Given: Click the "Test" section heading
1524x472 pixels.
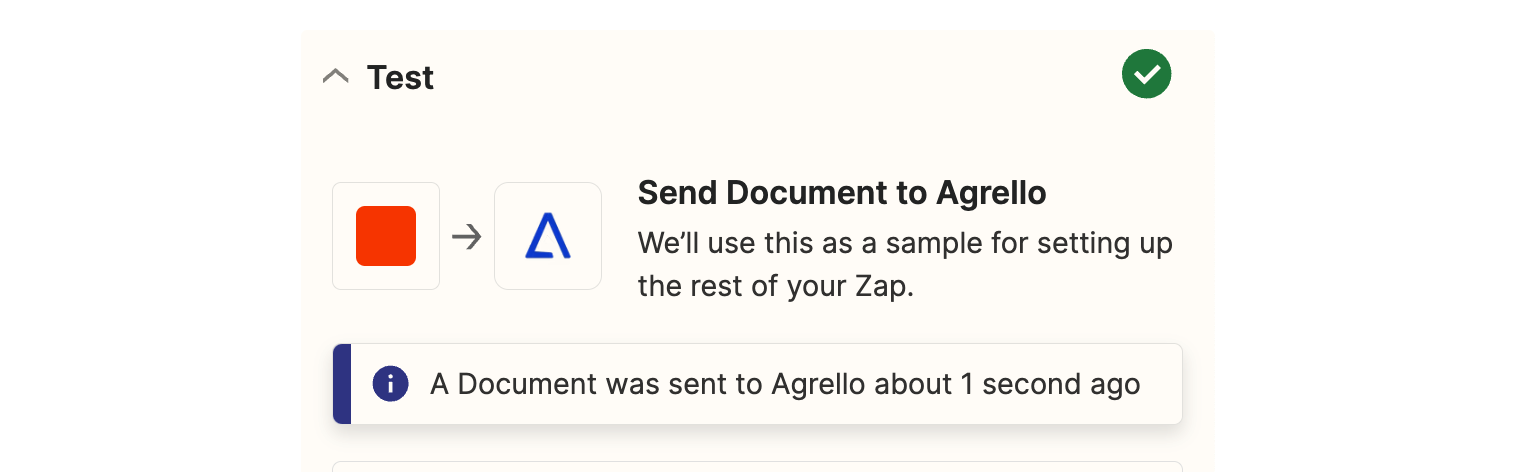Looking at the screenshot, I should (400, 77).
